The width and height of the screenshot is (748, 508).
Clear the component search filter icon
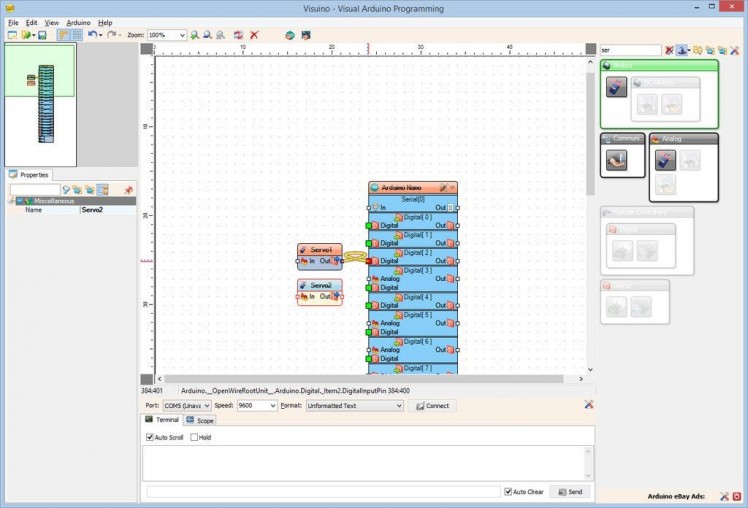tap(669, 49)
